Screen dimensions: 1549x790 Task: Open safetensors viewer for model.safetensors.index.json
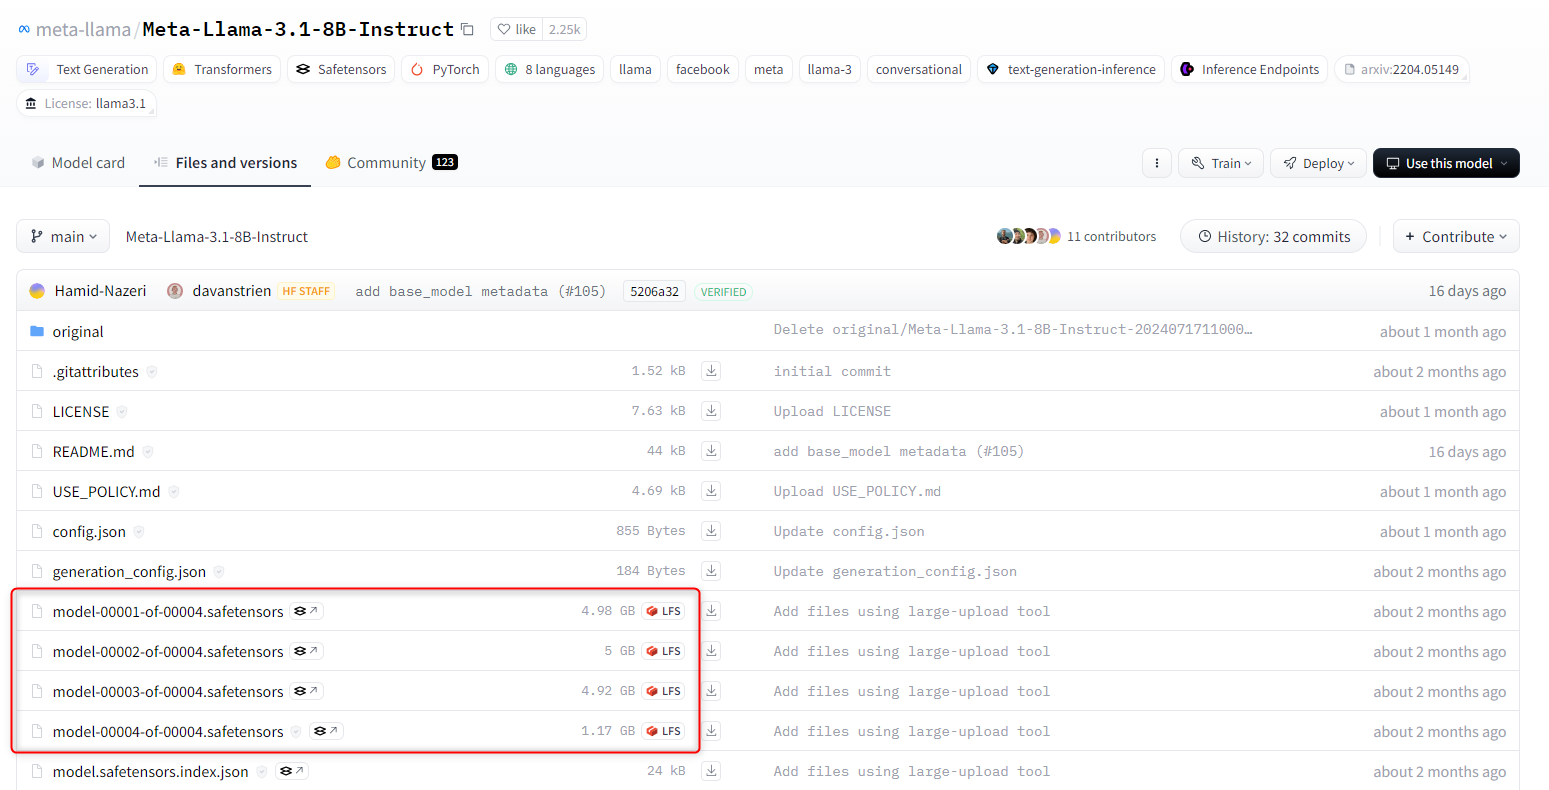(x=291, y=771)
